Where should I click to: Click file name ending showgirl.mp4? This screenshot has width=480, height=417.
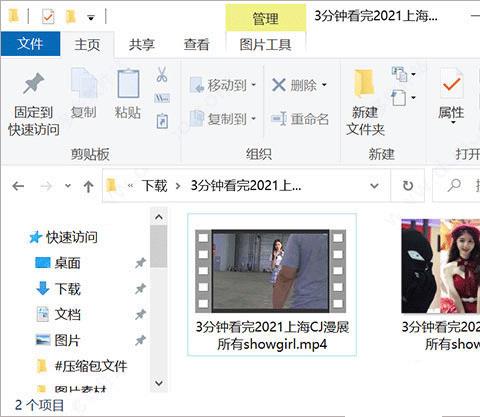(272, 336)
